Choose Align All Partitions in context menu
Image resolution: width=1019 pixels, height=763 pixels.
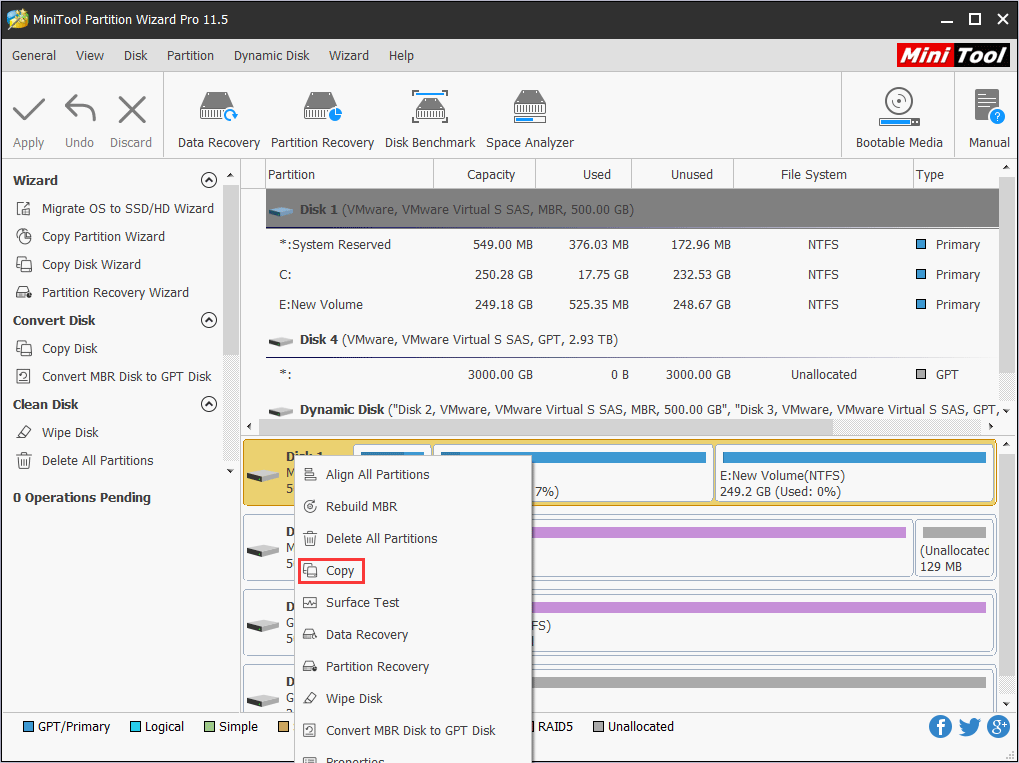[x=413, y=474]
